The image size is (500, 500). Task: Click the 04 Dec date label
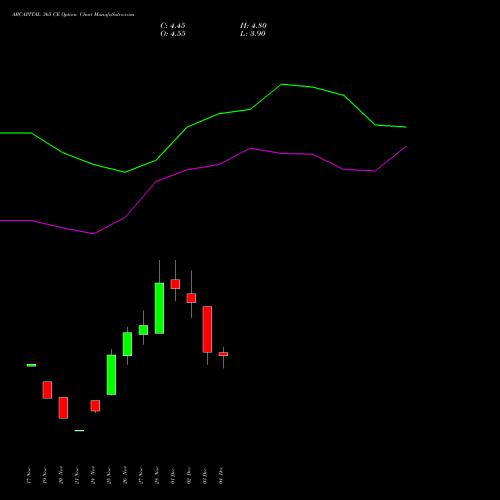pyautogui.click(x=221, y=475)
